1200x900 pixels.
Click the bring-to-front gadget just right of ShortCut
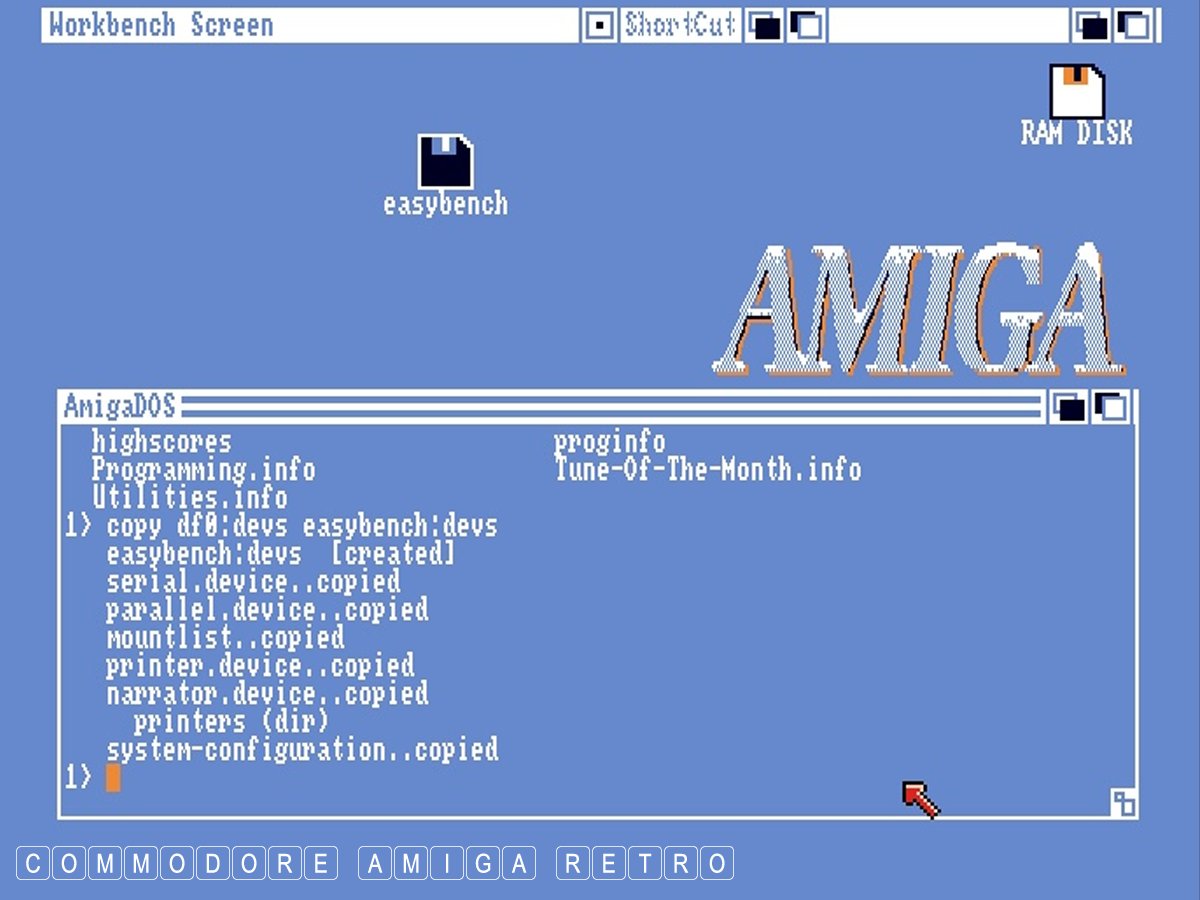[x=806, y=26]
